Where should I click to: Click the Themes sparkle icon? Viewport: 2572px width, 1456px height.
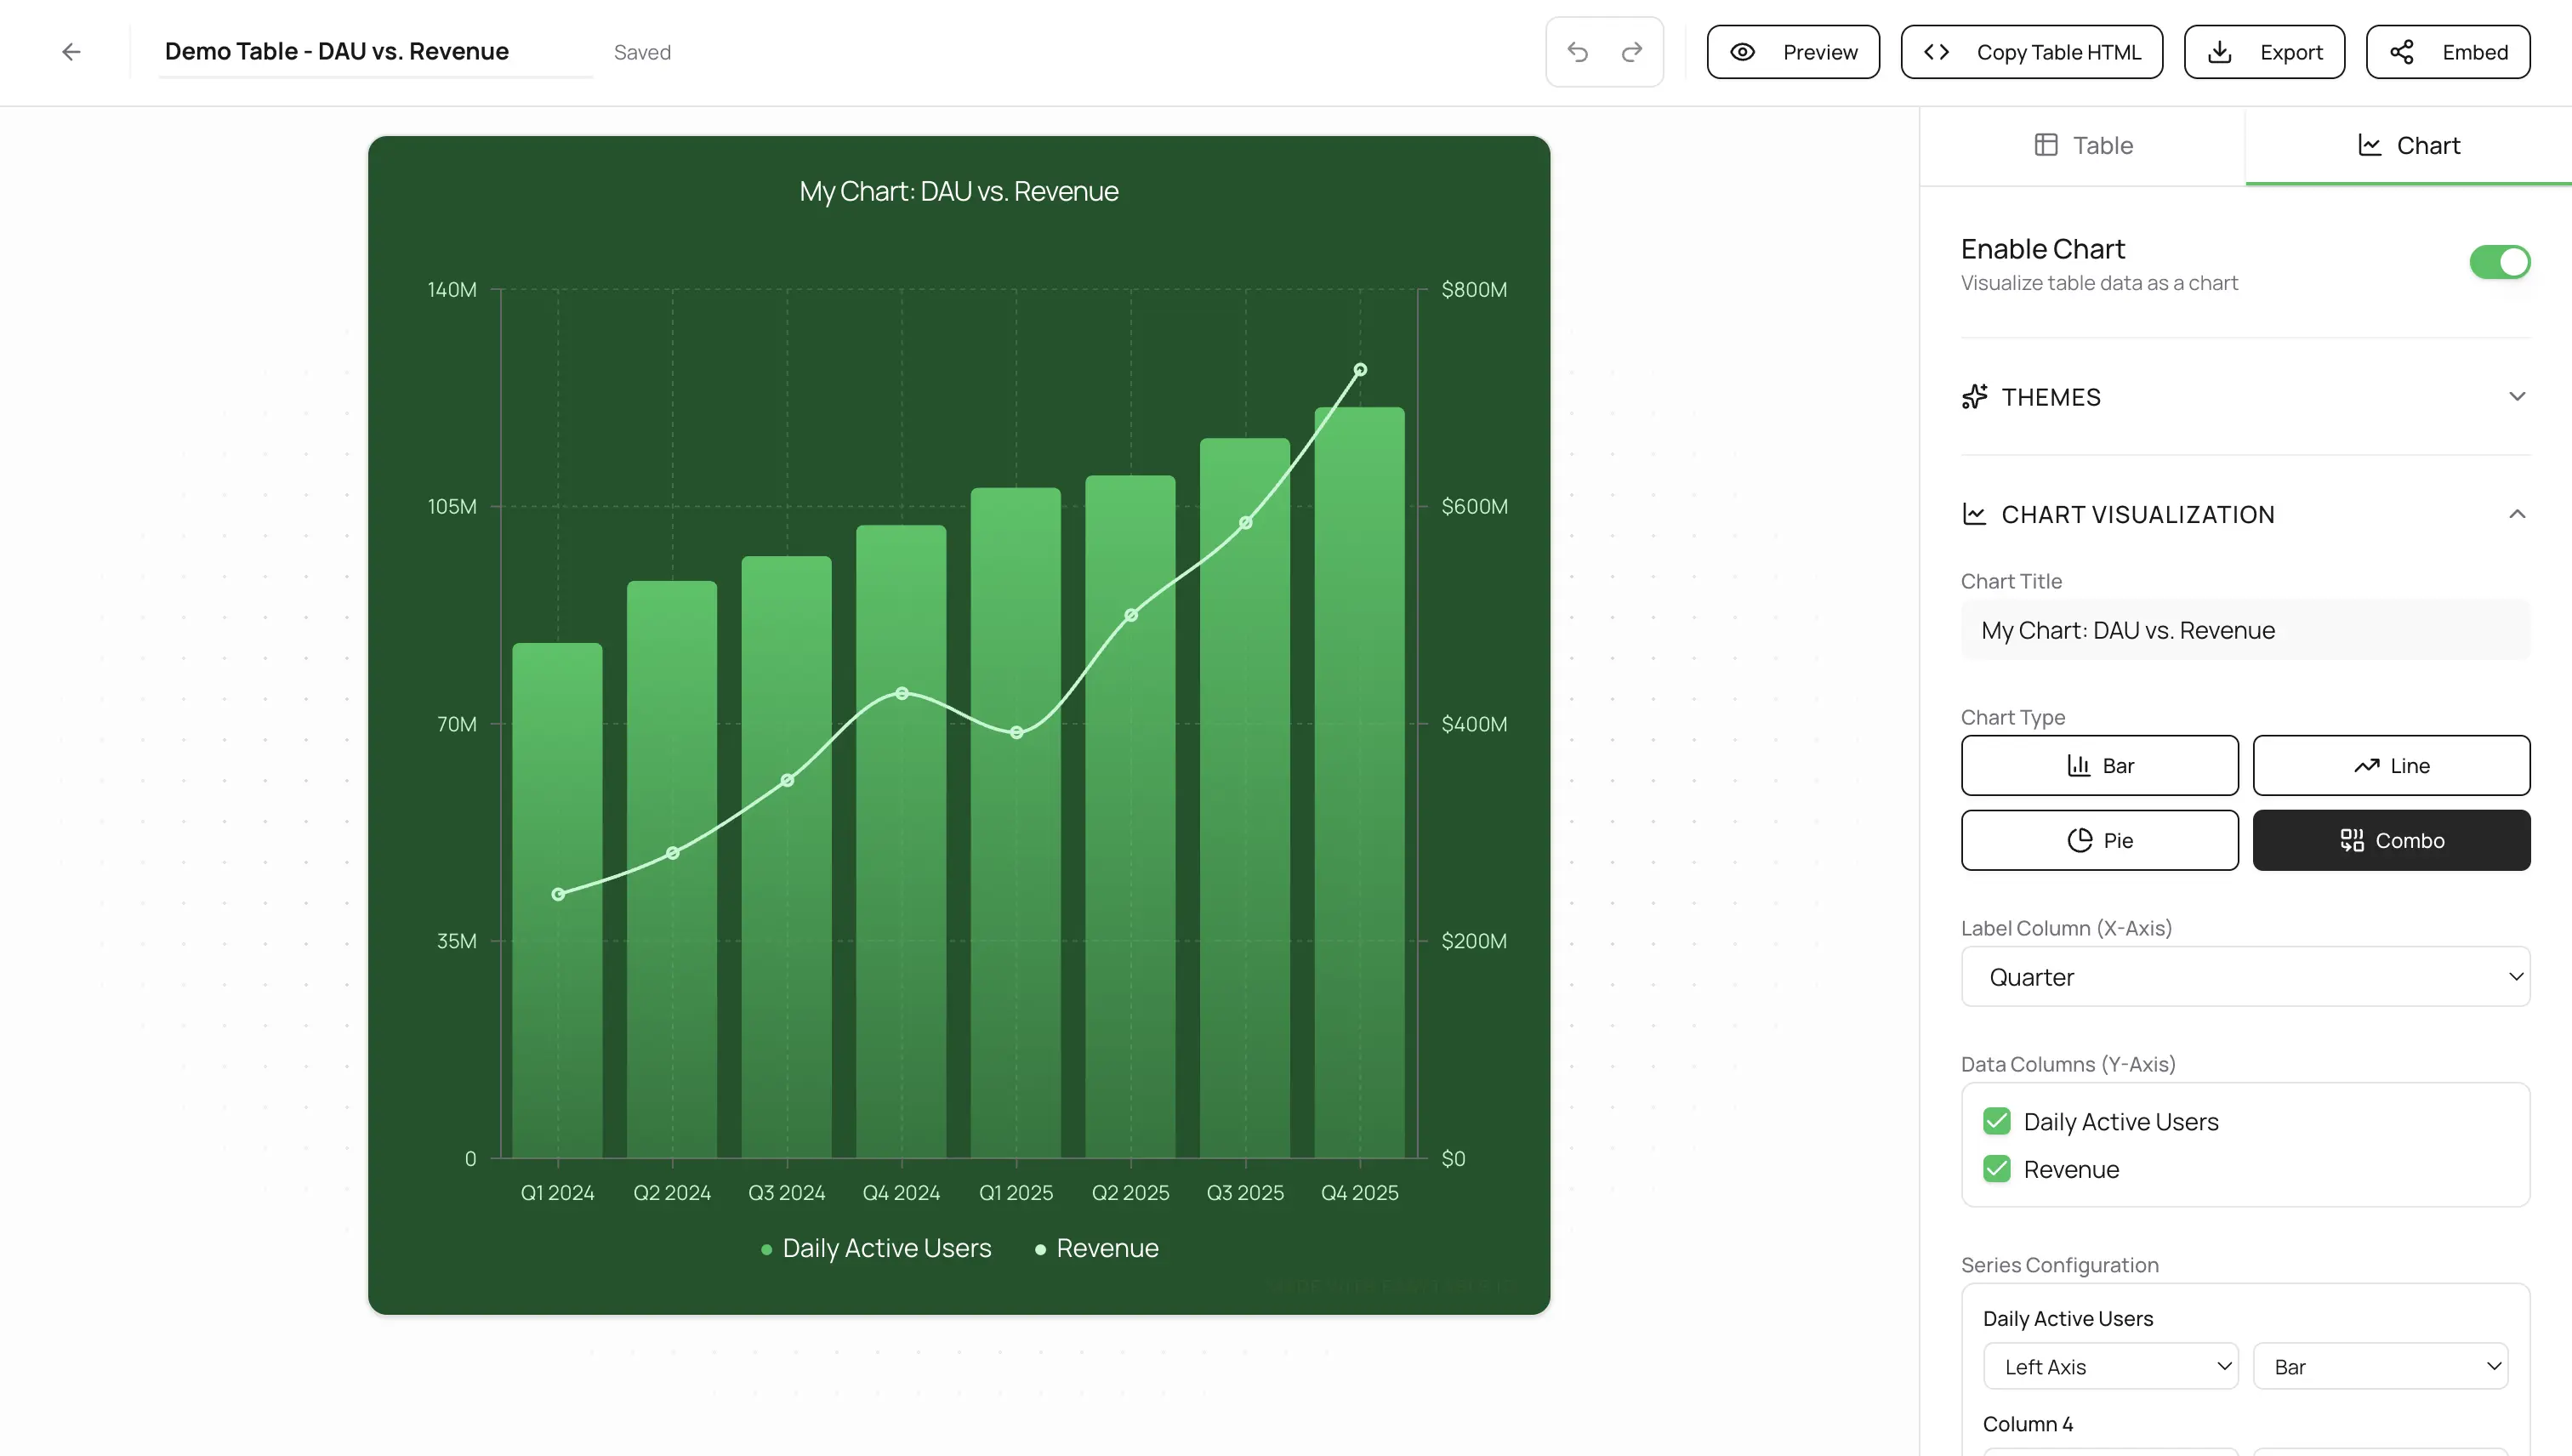click(1974, 397)
